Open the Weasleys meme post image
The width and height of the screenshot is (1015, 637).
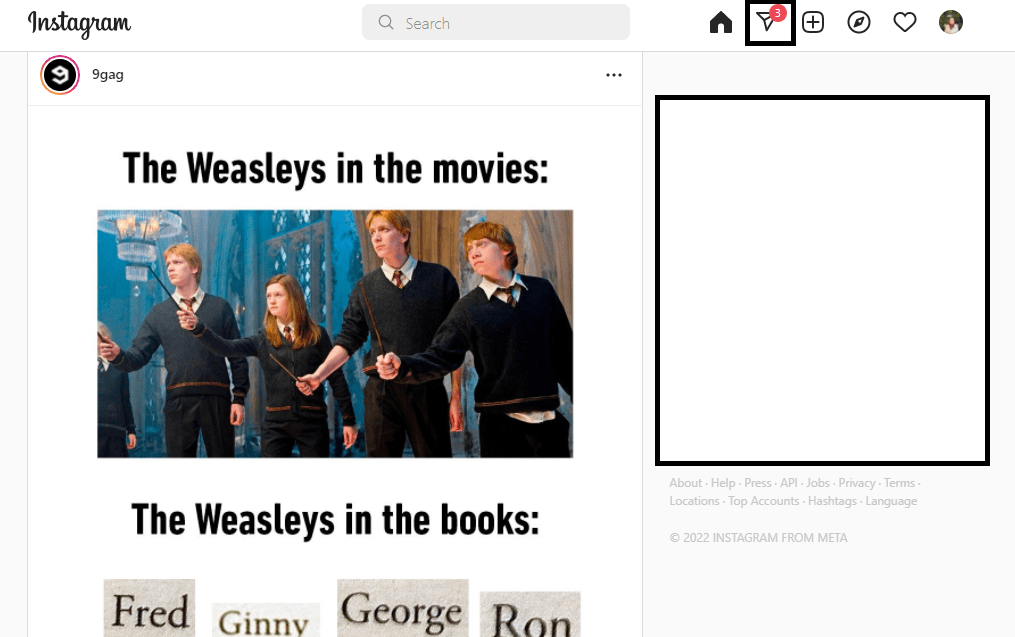tap(335, 371)
